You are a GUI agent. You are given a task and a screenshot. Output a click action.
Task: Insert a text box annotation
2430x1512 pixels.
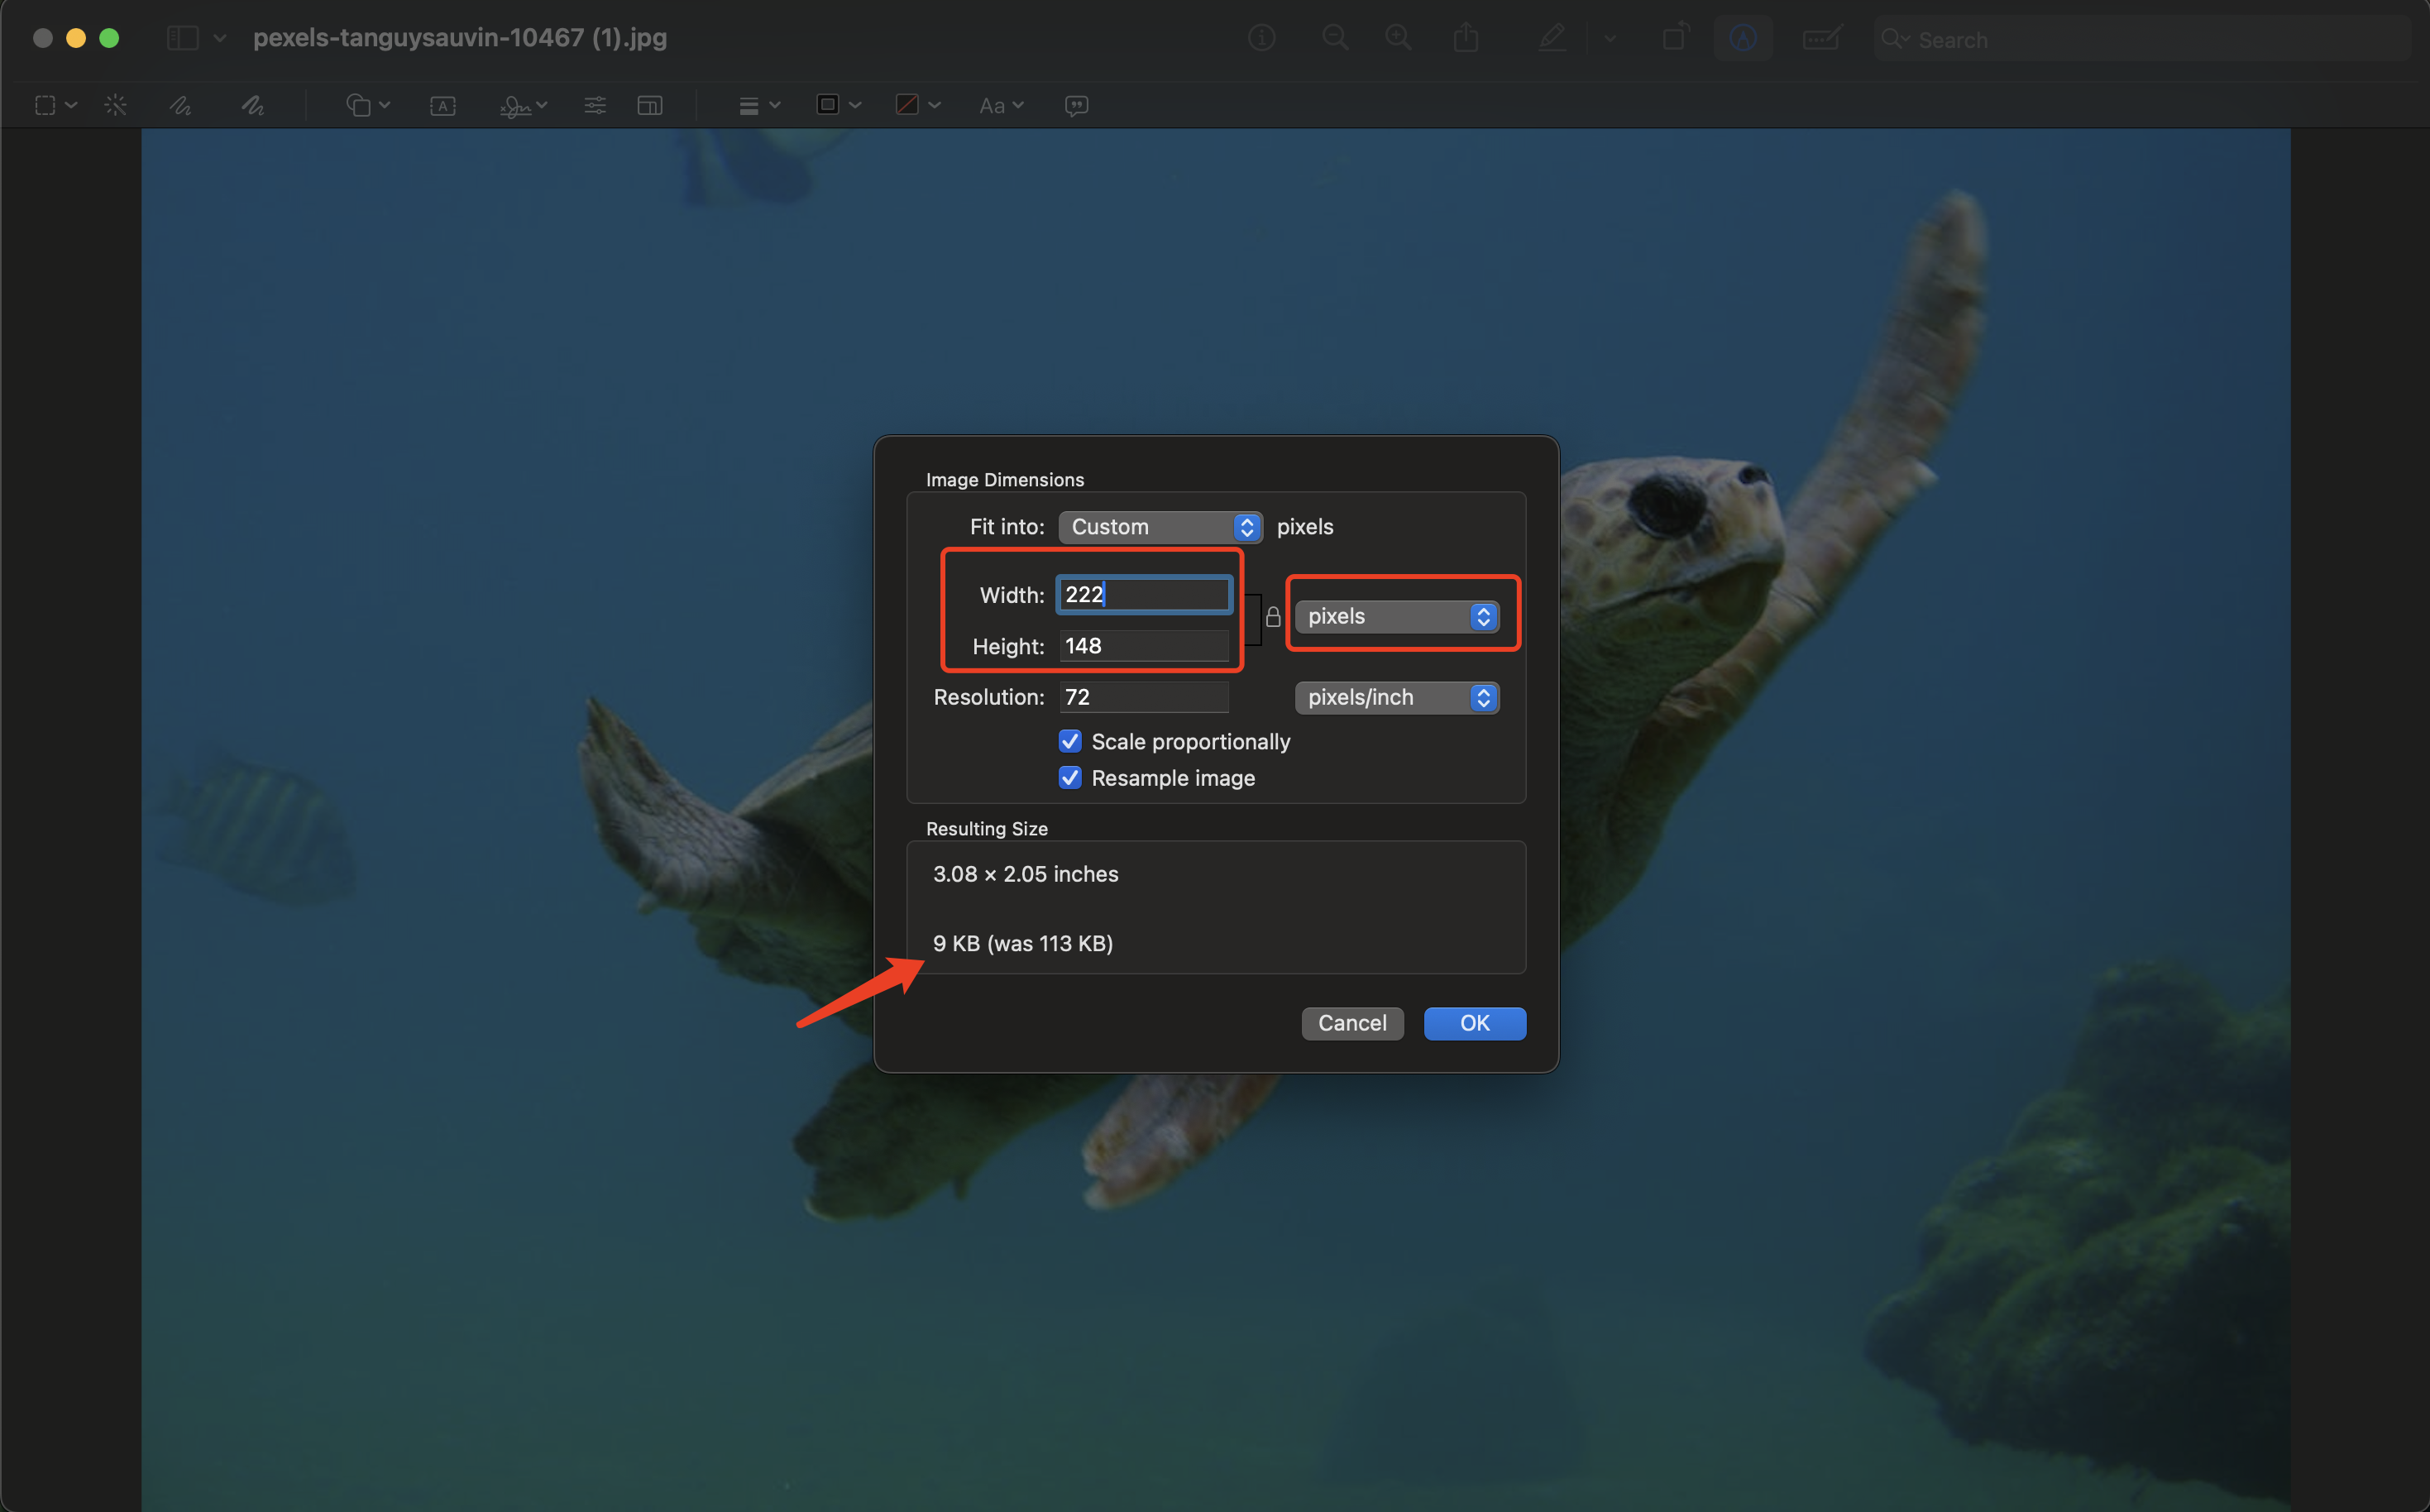(x=442, y=104)
